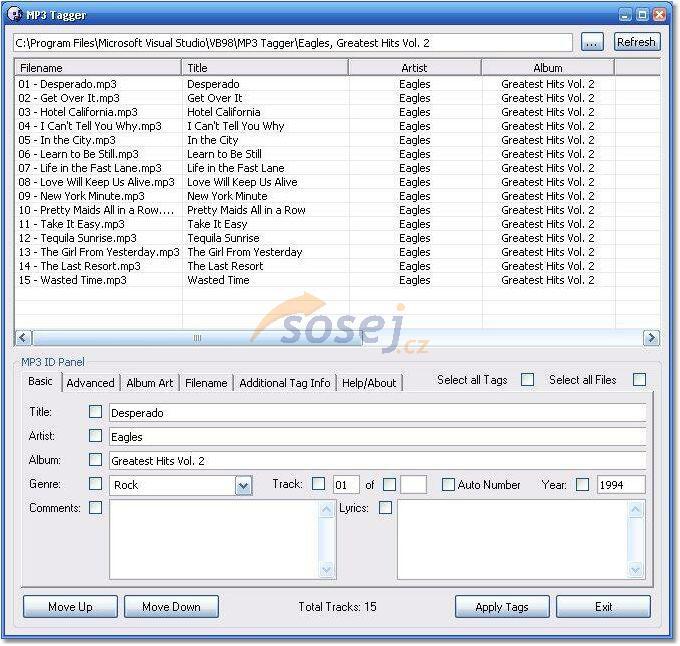Click the Title cell 'Hotel California'
Viewport: 680px width, 646px height.
coord(224,112)
